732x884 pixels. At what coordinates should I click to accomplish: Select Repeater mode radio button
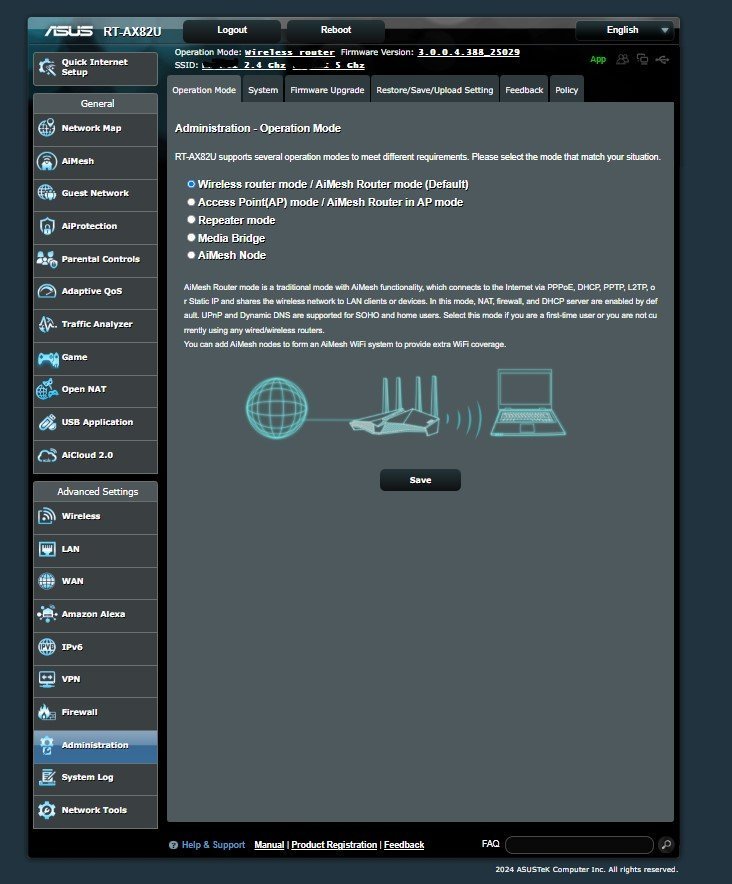pos(191,219)
